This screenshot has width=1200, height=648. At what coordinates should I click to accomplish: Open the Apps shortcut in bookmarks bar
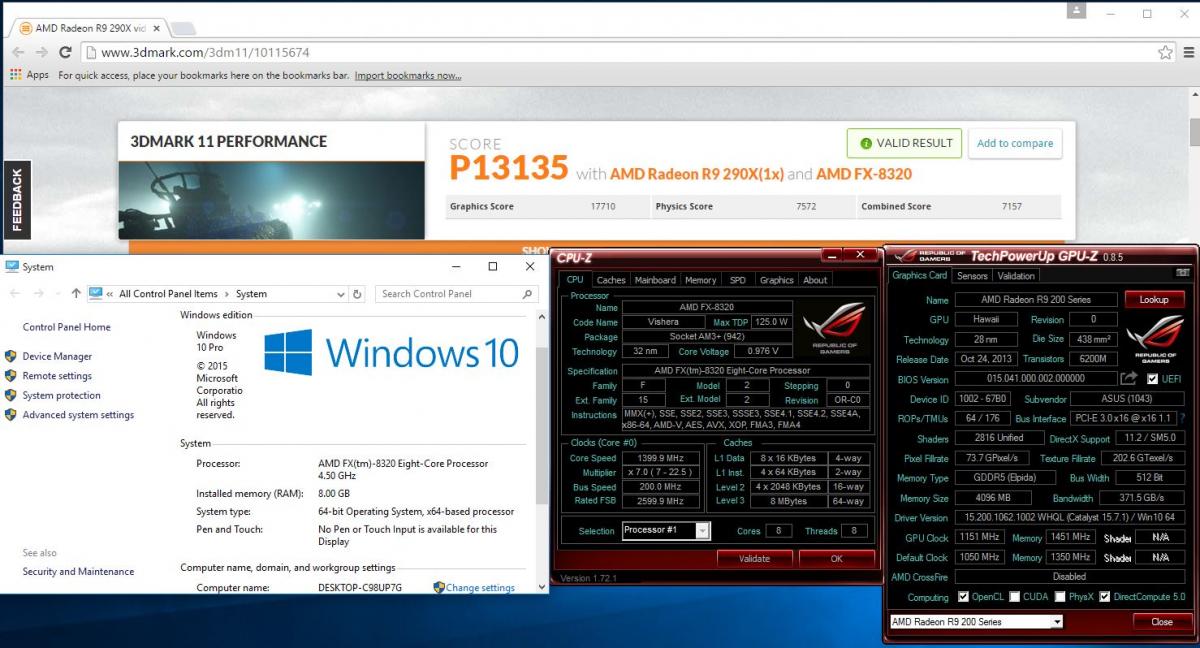tap(29, 75)
